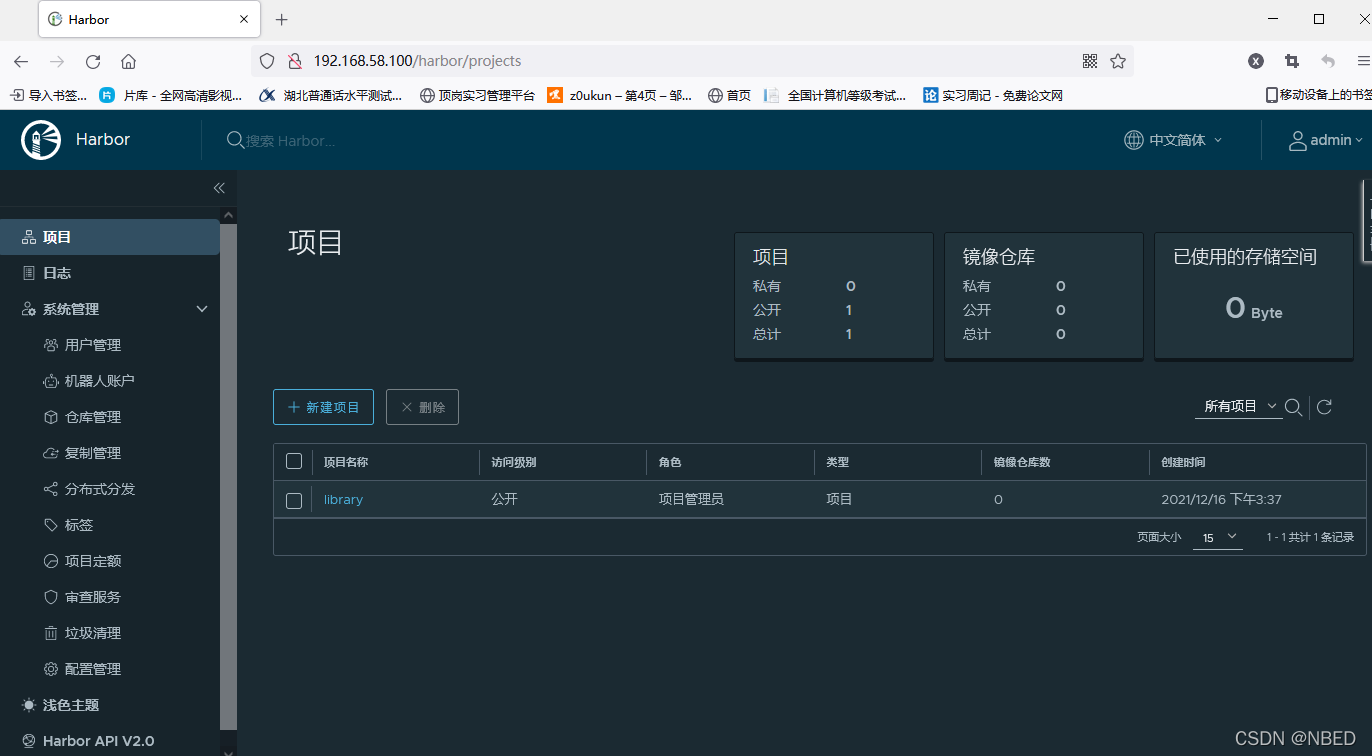Open the admin account menu
The image size is (1372, 756).
pyautogui.click(x=1325, y=140)
